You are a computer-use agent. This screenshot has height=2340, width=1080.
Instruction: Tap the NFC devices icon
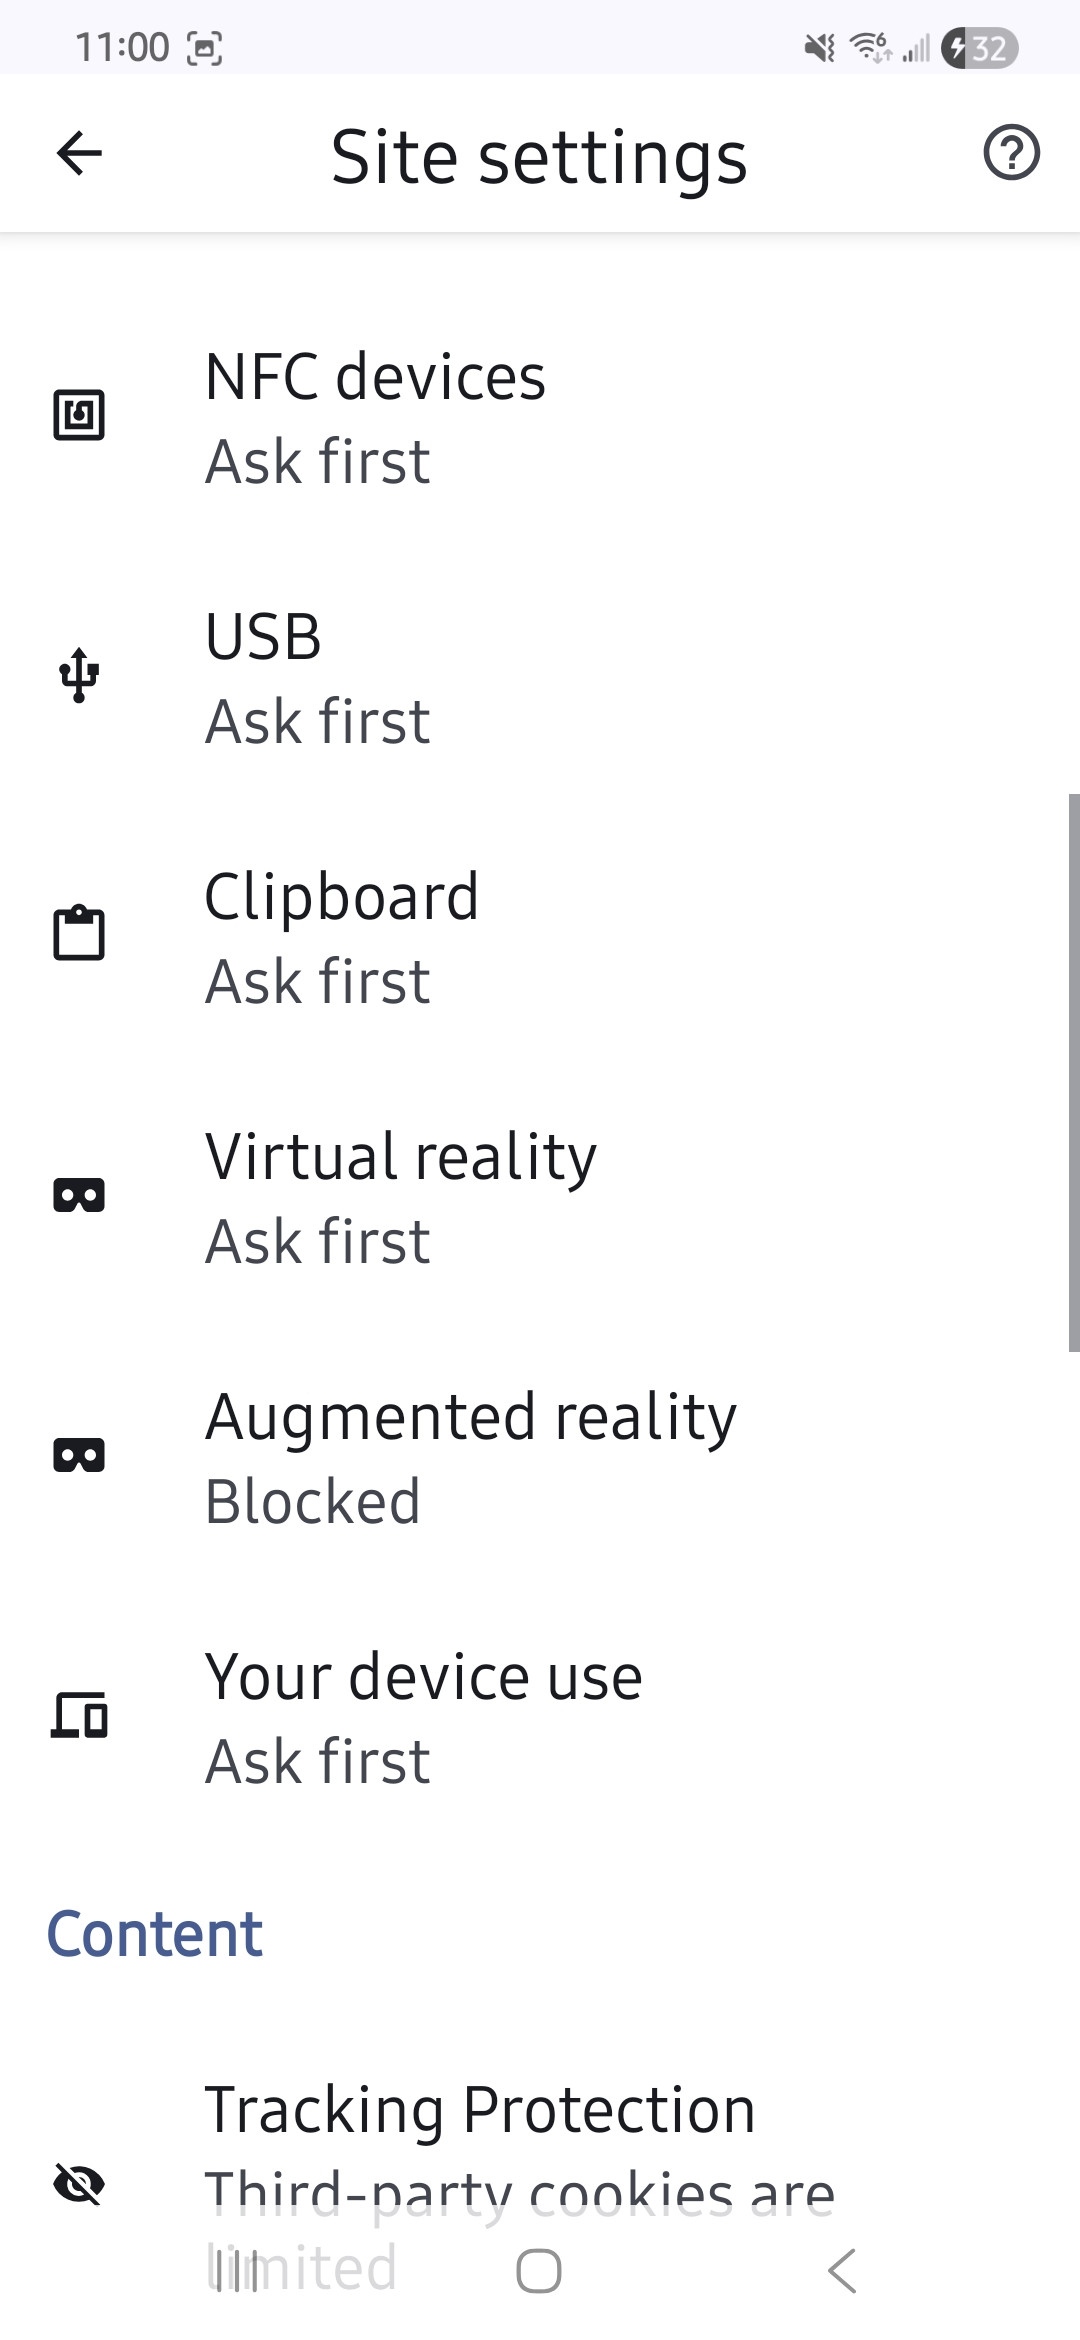(79, 415)
